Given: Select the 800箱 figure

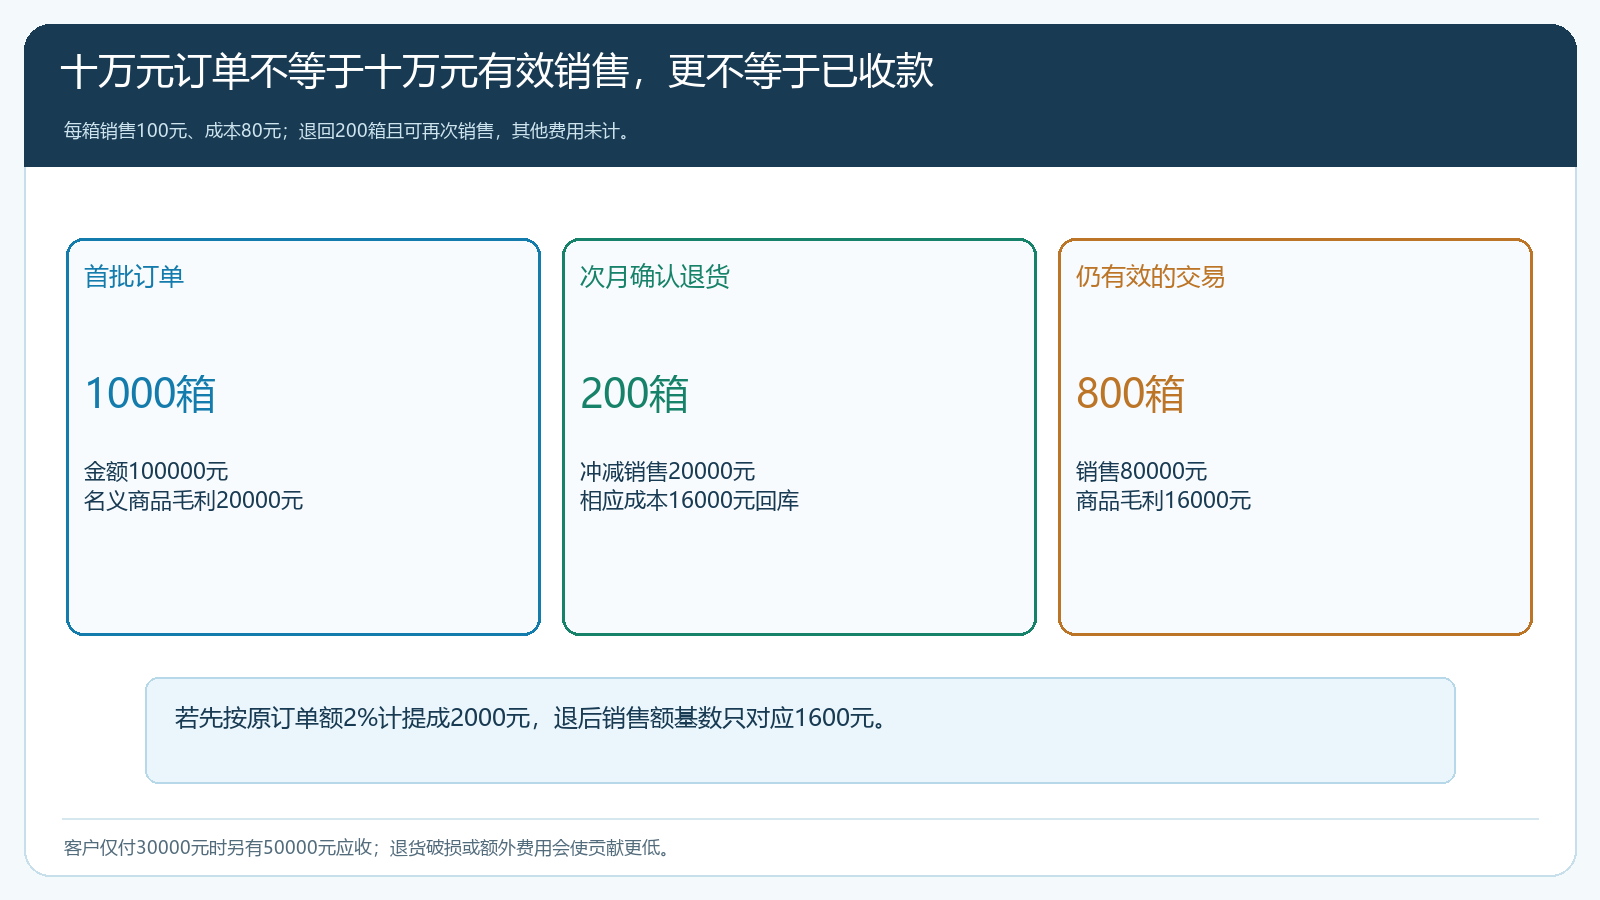Looking at the screenshot, I should coord(1131,393).
